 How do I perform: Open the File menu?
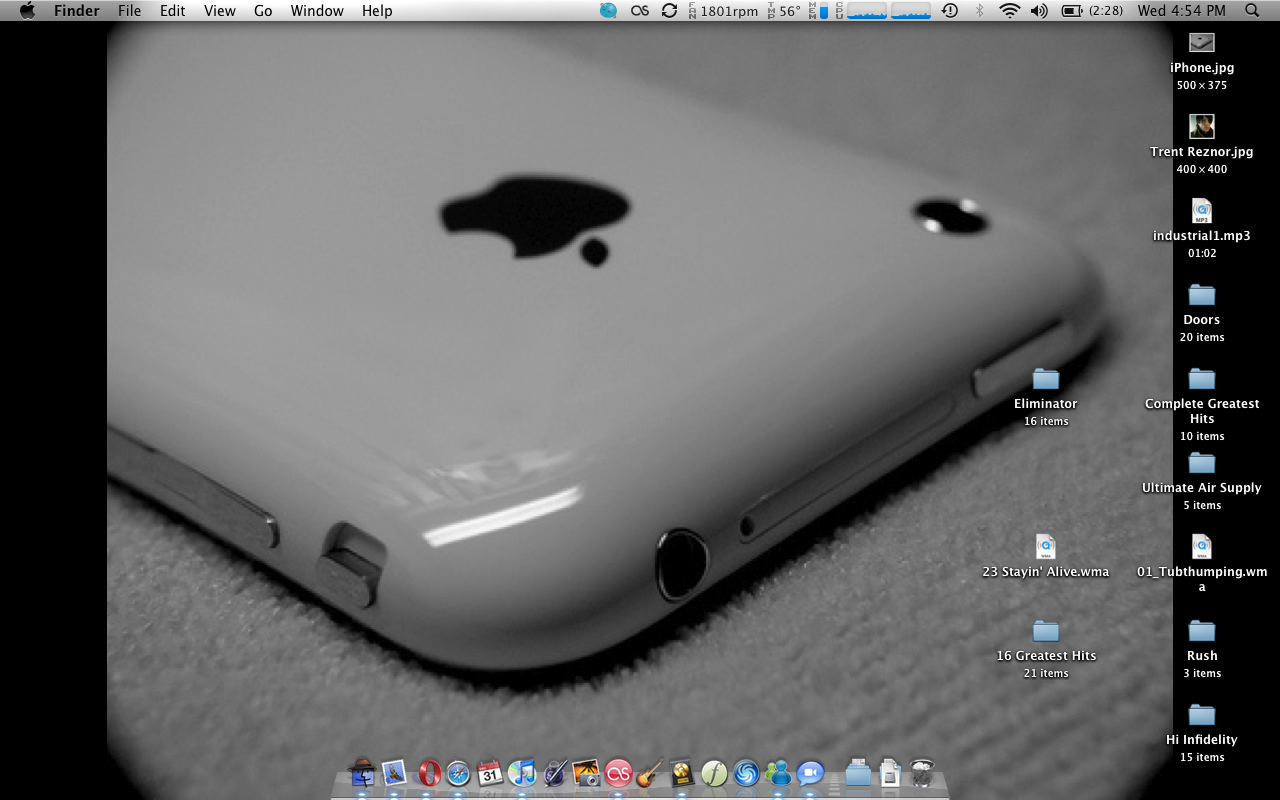(x=129, y=11)
